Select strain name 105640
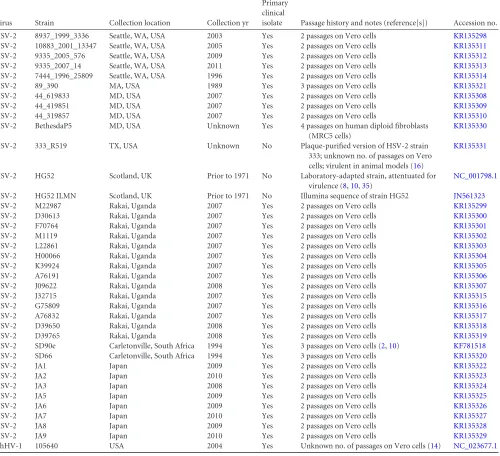 (46, 446)
